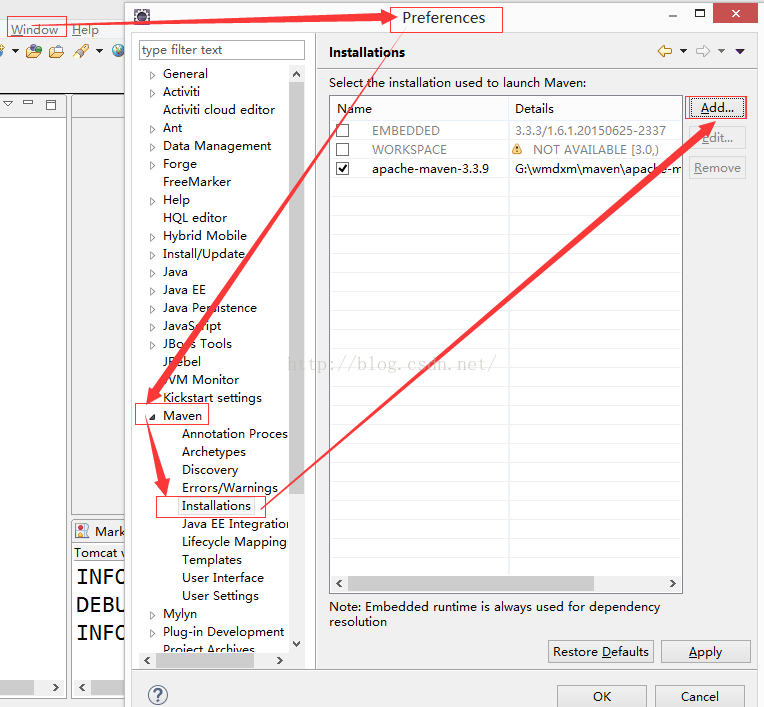This screenshot has height=707, width=764.
Task: Click the preference tree scroll down arrow
Action: click(296, 643)
